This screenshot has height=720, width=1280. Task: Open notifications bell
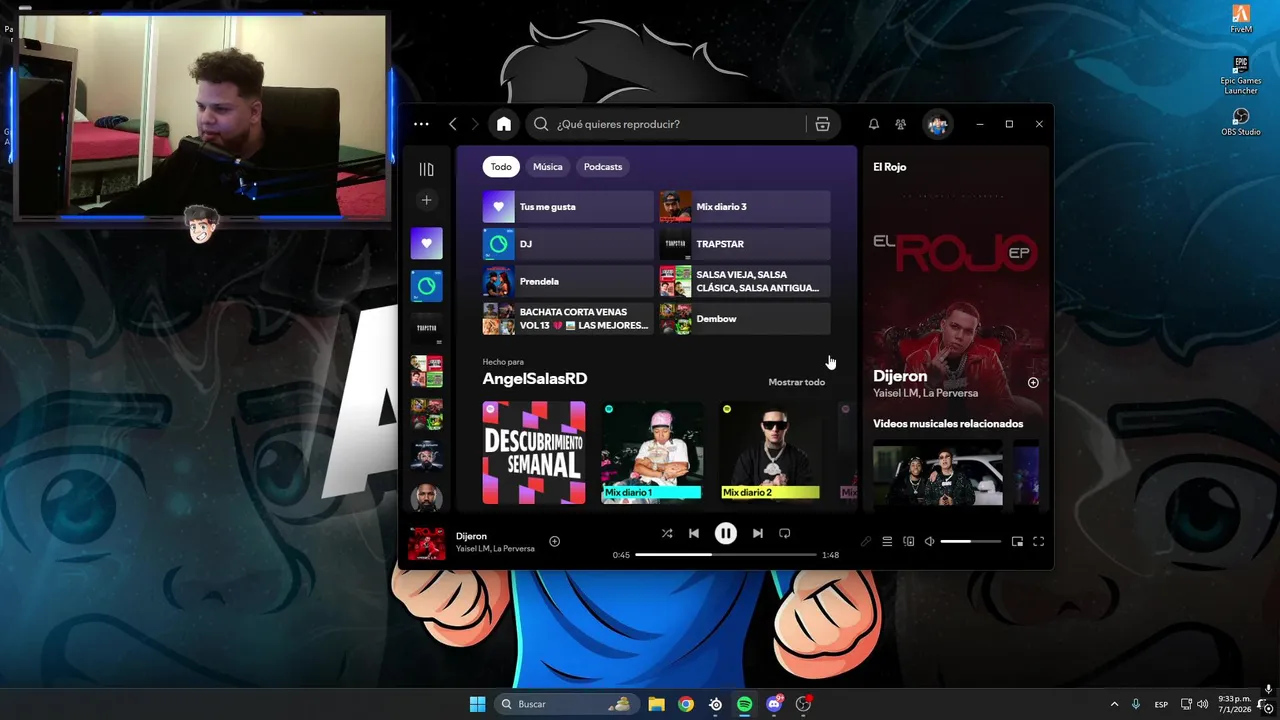click(x=874, y=124)
